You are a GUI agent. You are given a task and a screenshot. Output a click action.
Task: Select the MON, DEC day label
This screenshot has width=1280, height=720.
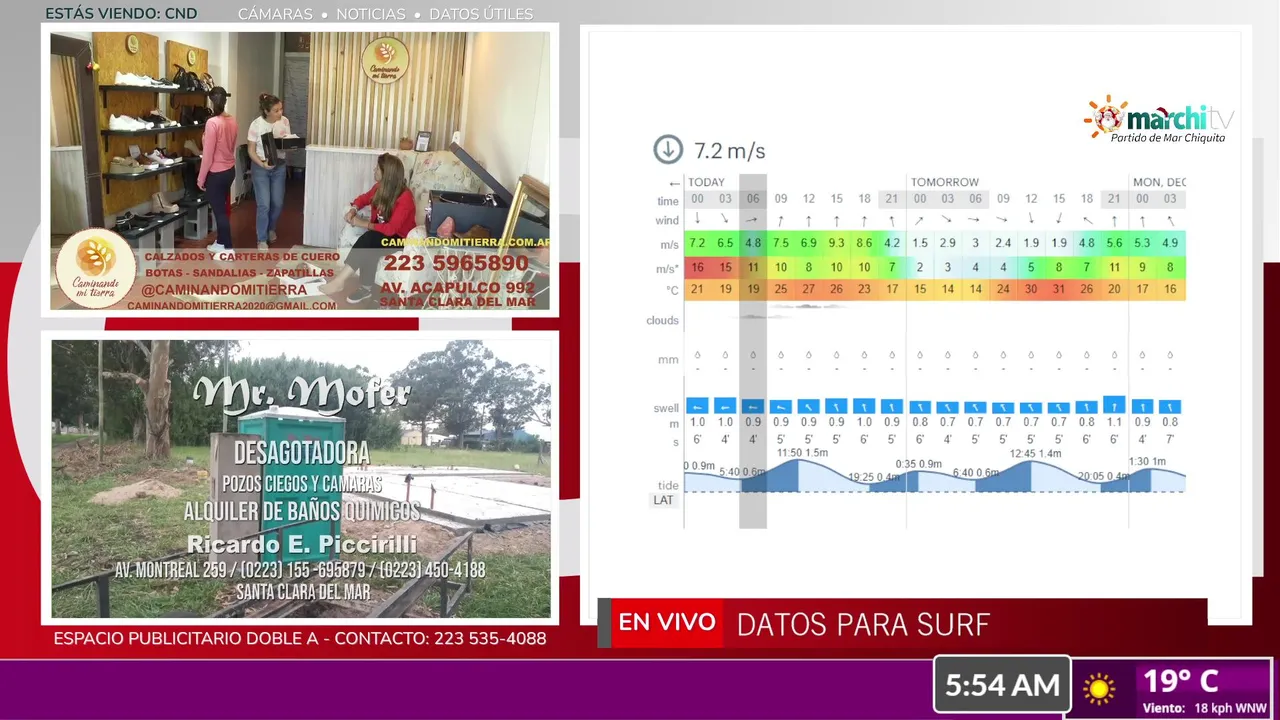1159,182
